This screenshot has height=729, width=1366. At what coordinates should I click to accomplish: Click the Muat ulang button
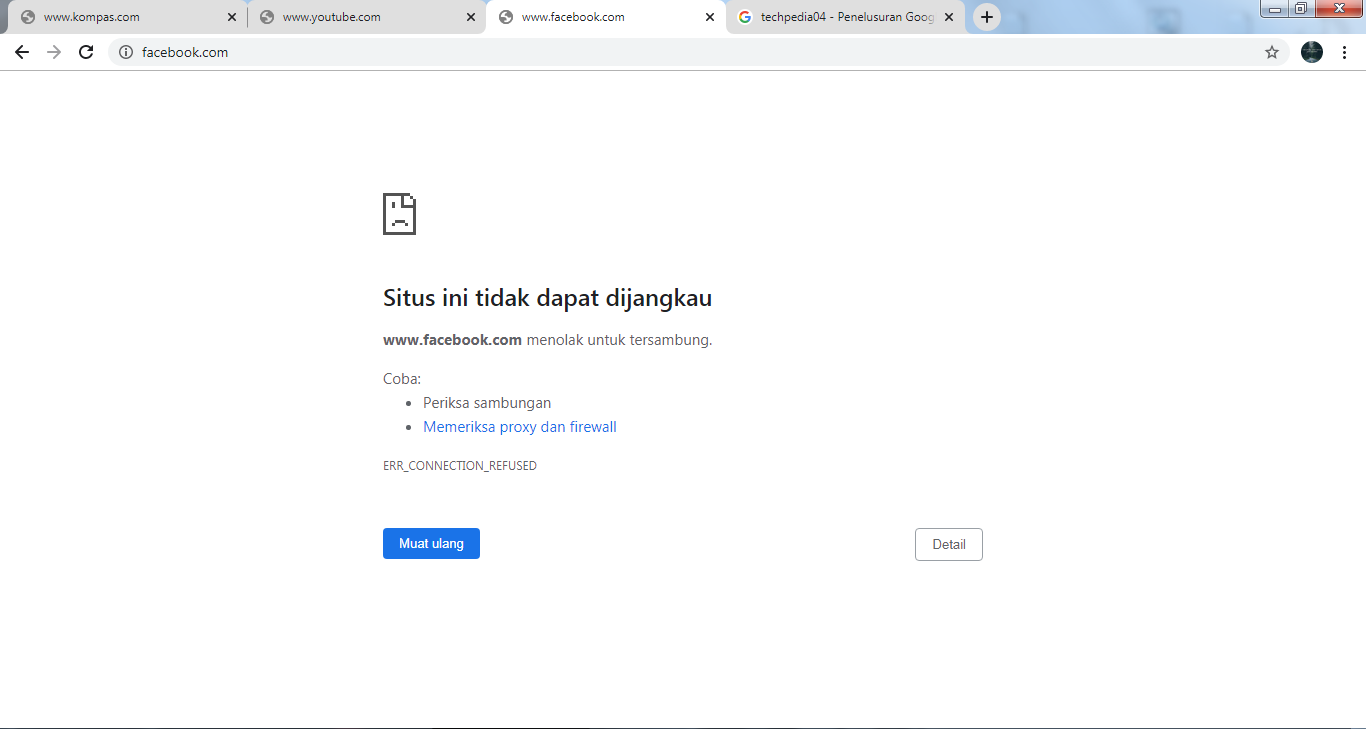(431, 544)
